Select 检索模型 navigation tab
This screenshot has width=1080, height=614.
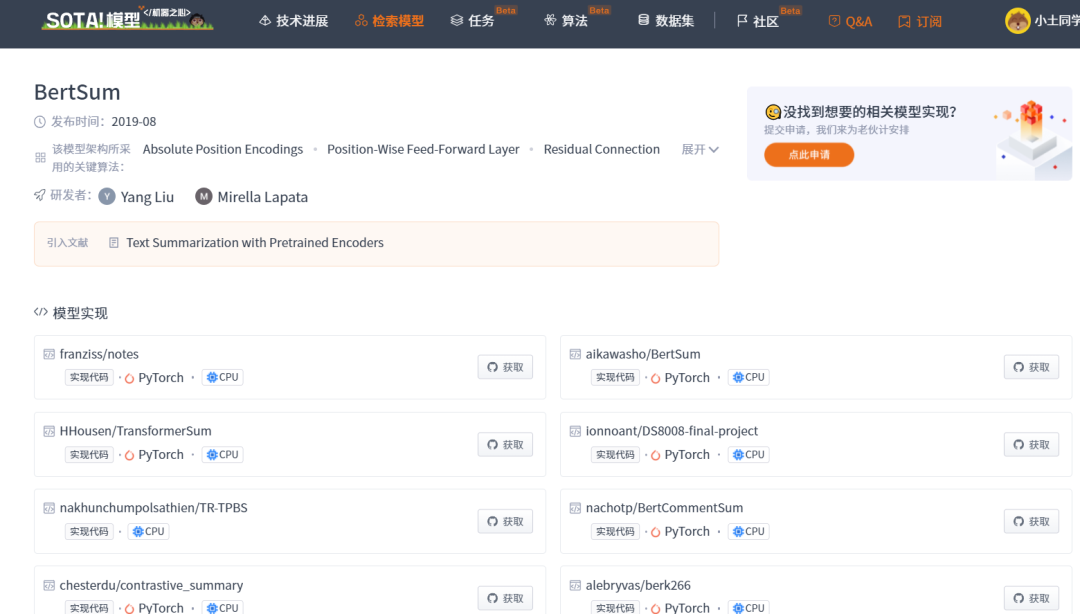pos(389,21)
